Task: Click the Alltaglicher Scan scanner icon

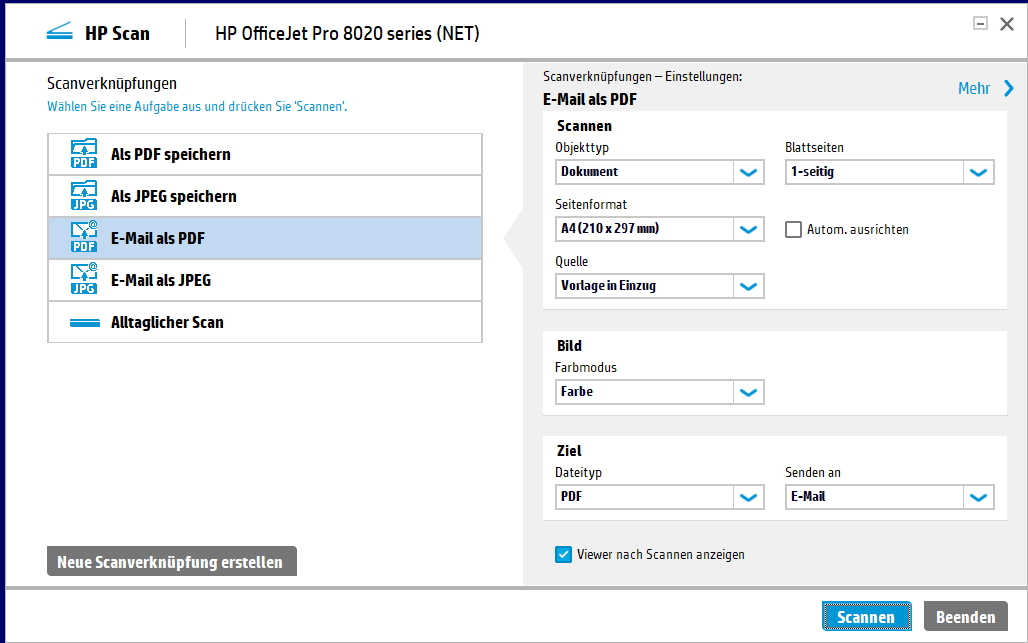Action: [x=85, y=323]
